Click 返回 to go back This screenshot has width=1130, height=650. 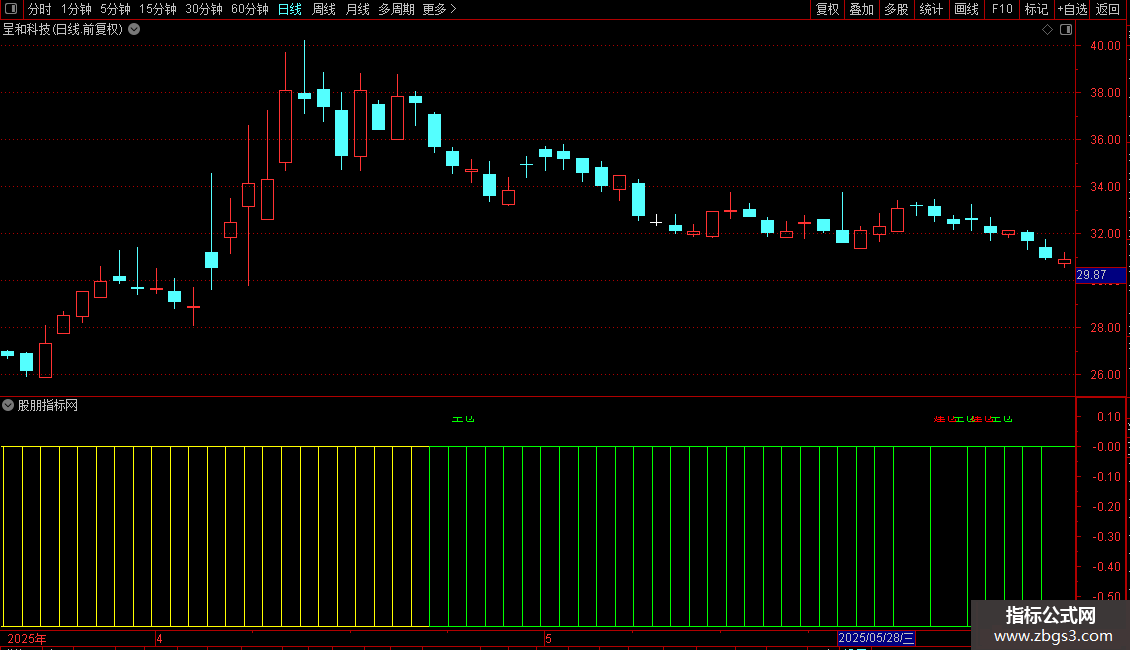coord(1108,9)
